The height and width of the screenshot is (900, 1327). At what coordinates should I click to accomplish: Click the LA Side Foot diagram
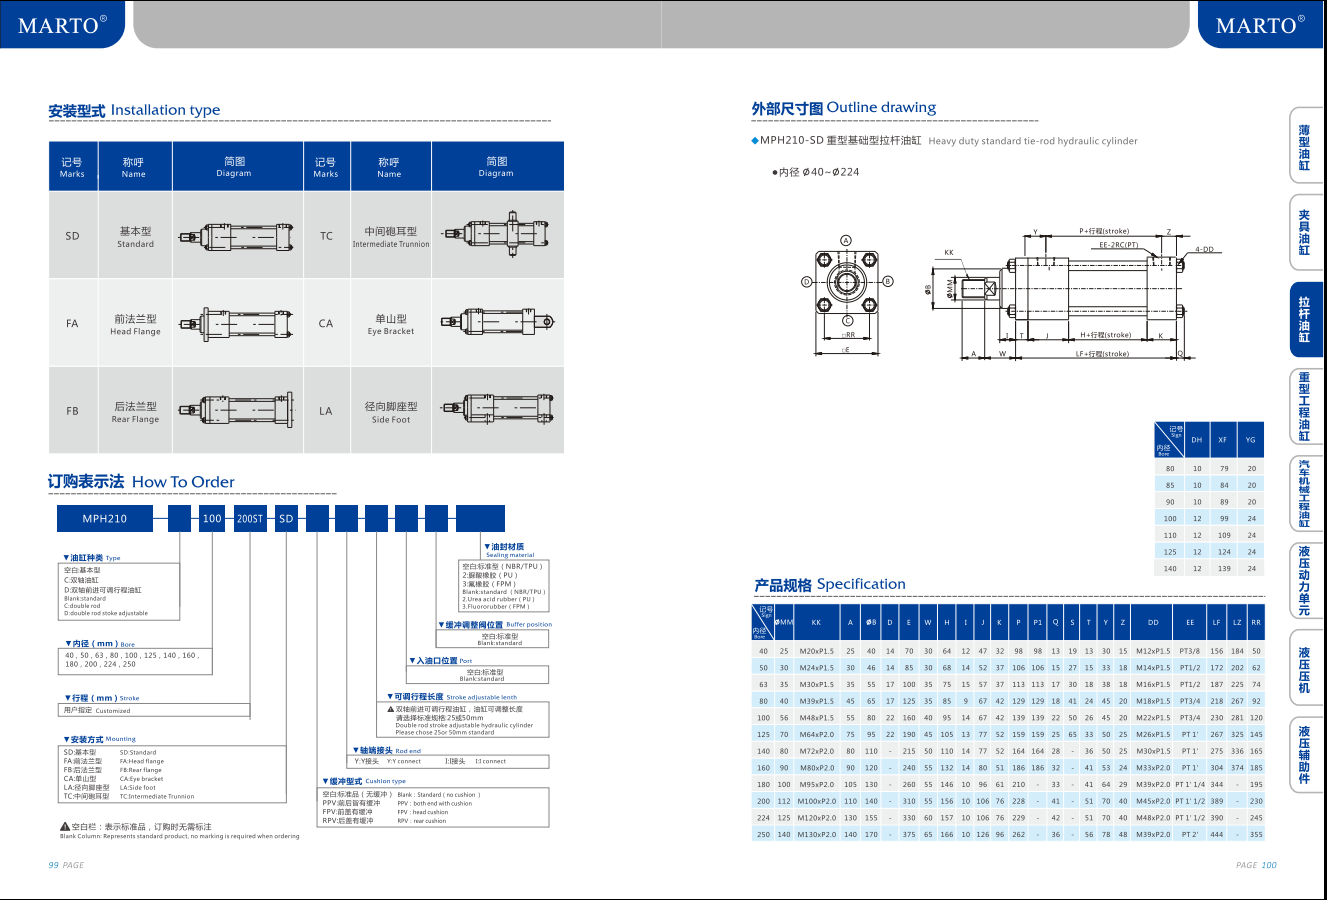(x=497, y=409)
